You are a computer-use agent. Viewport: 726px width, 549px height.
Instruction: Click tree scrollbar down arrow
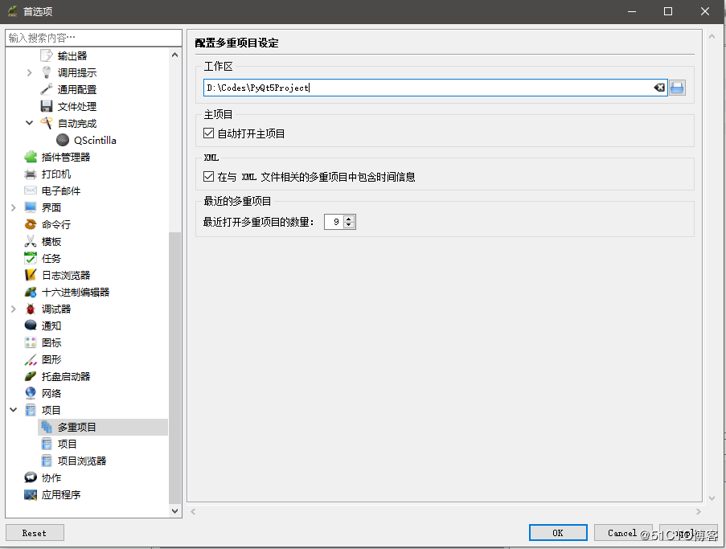pos(175,511)
